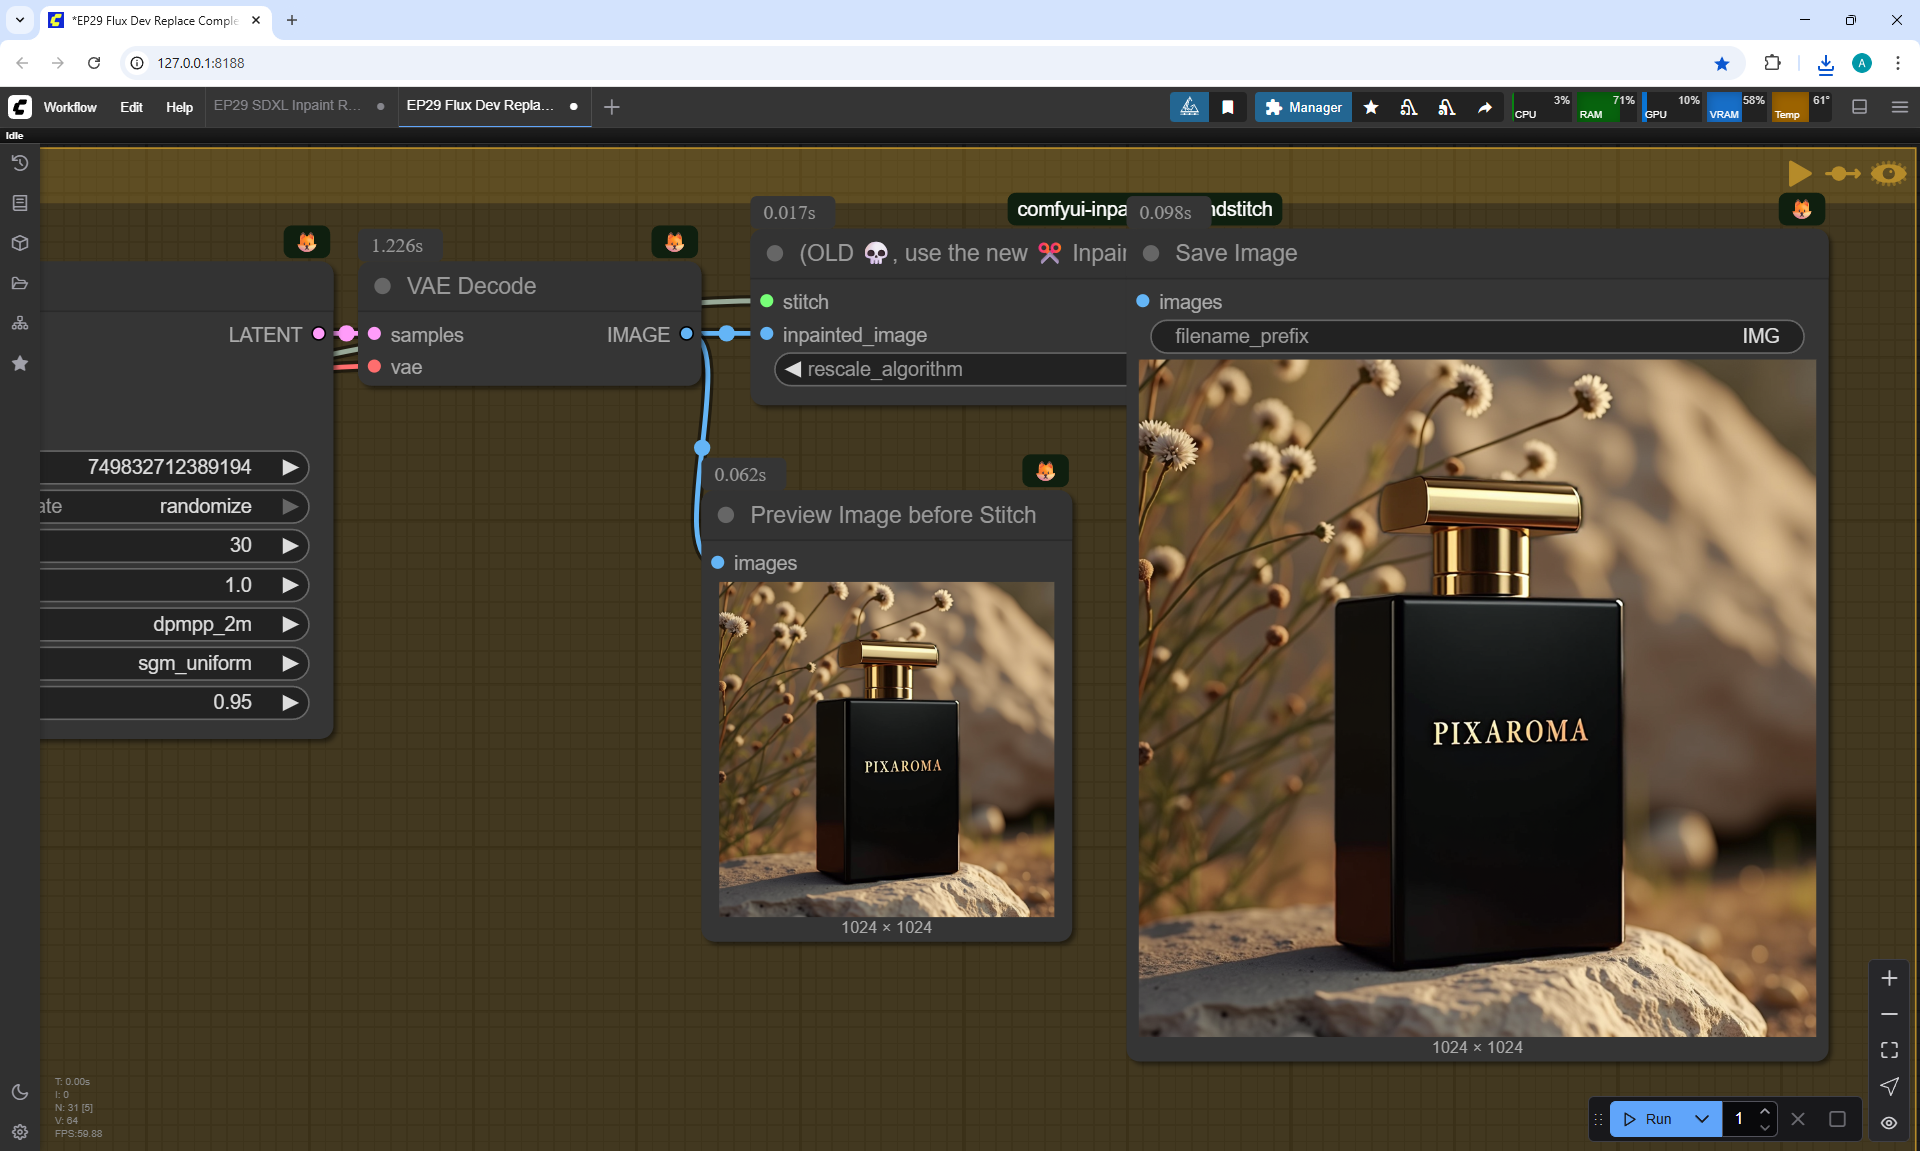
Task: Switch to EP29 SDXL Inpaint tab
Action: [288, 106]
